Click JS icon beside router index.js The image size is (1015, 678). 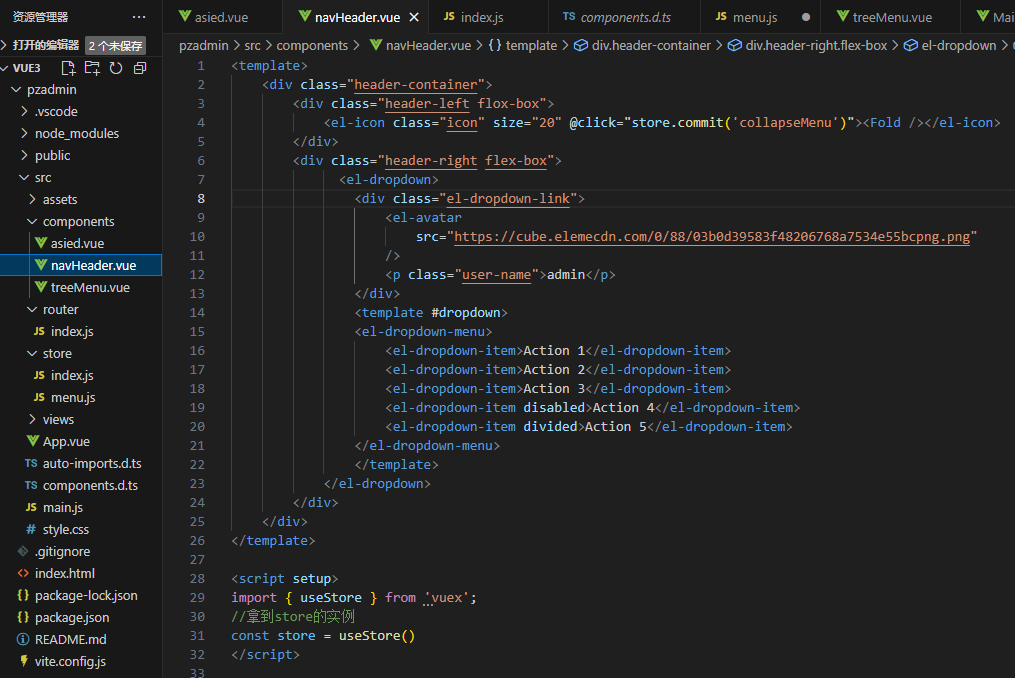[39, 331]
